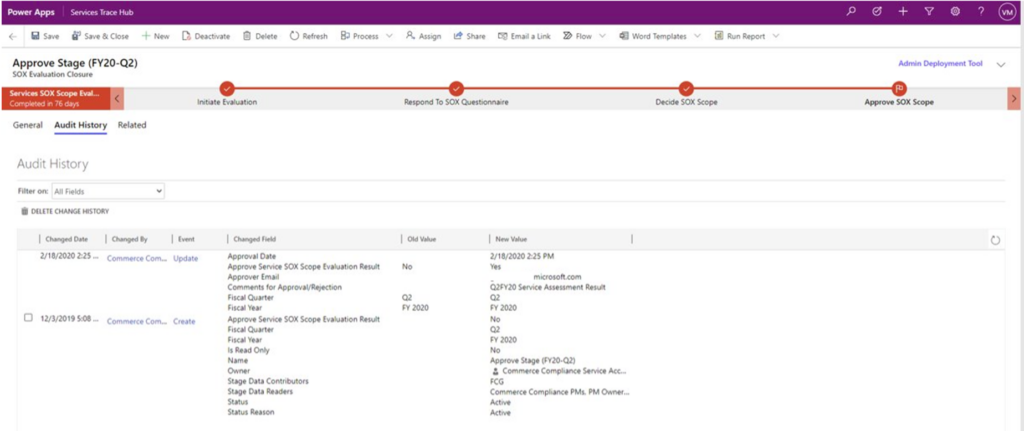The image size is (1024, 431).
Task: Move process stages right with arrow
Action: point(1014,99)
